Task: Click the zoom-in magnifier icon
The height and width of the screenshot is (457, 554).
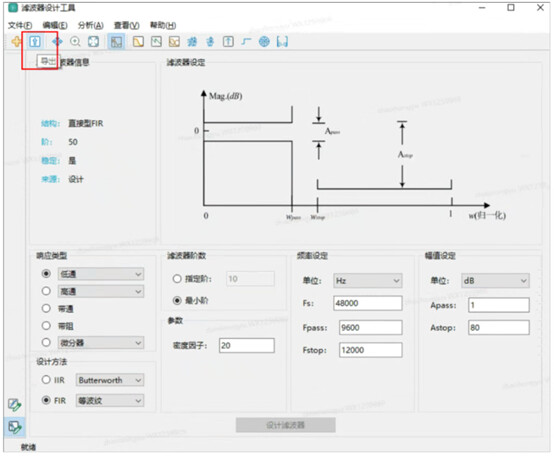Action: [75, 42]
